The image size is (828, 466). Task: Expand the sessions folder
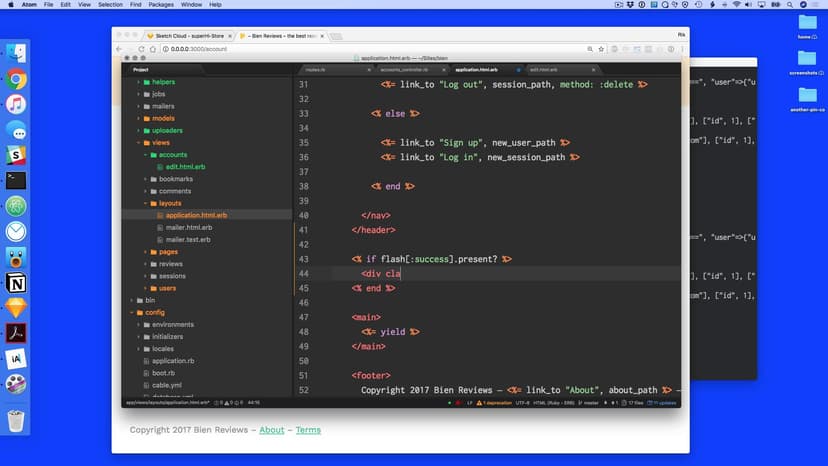click(172, 276)
